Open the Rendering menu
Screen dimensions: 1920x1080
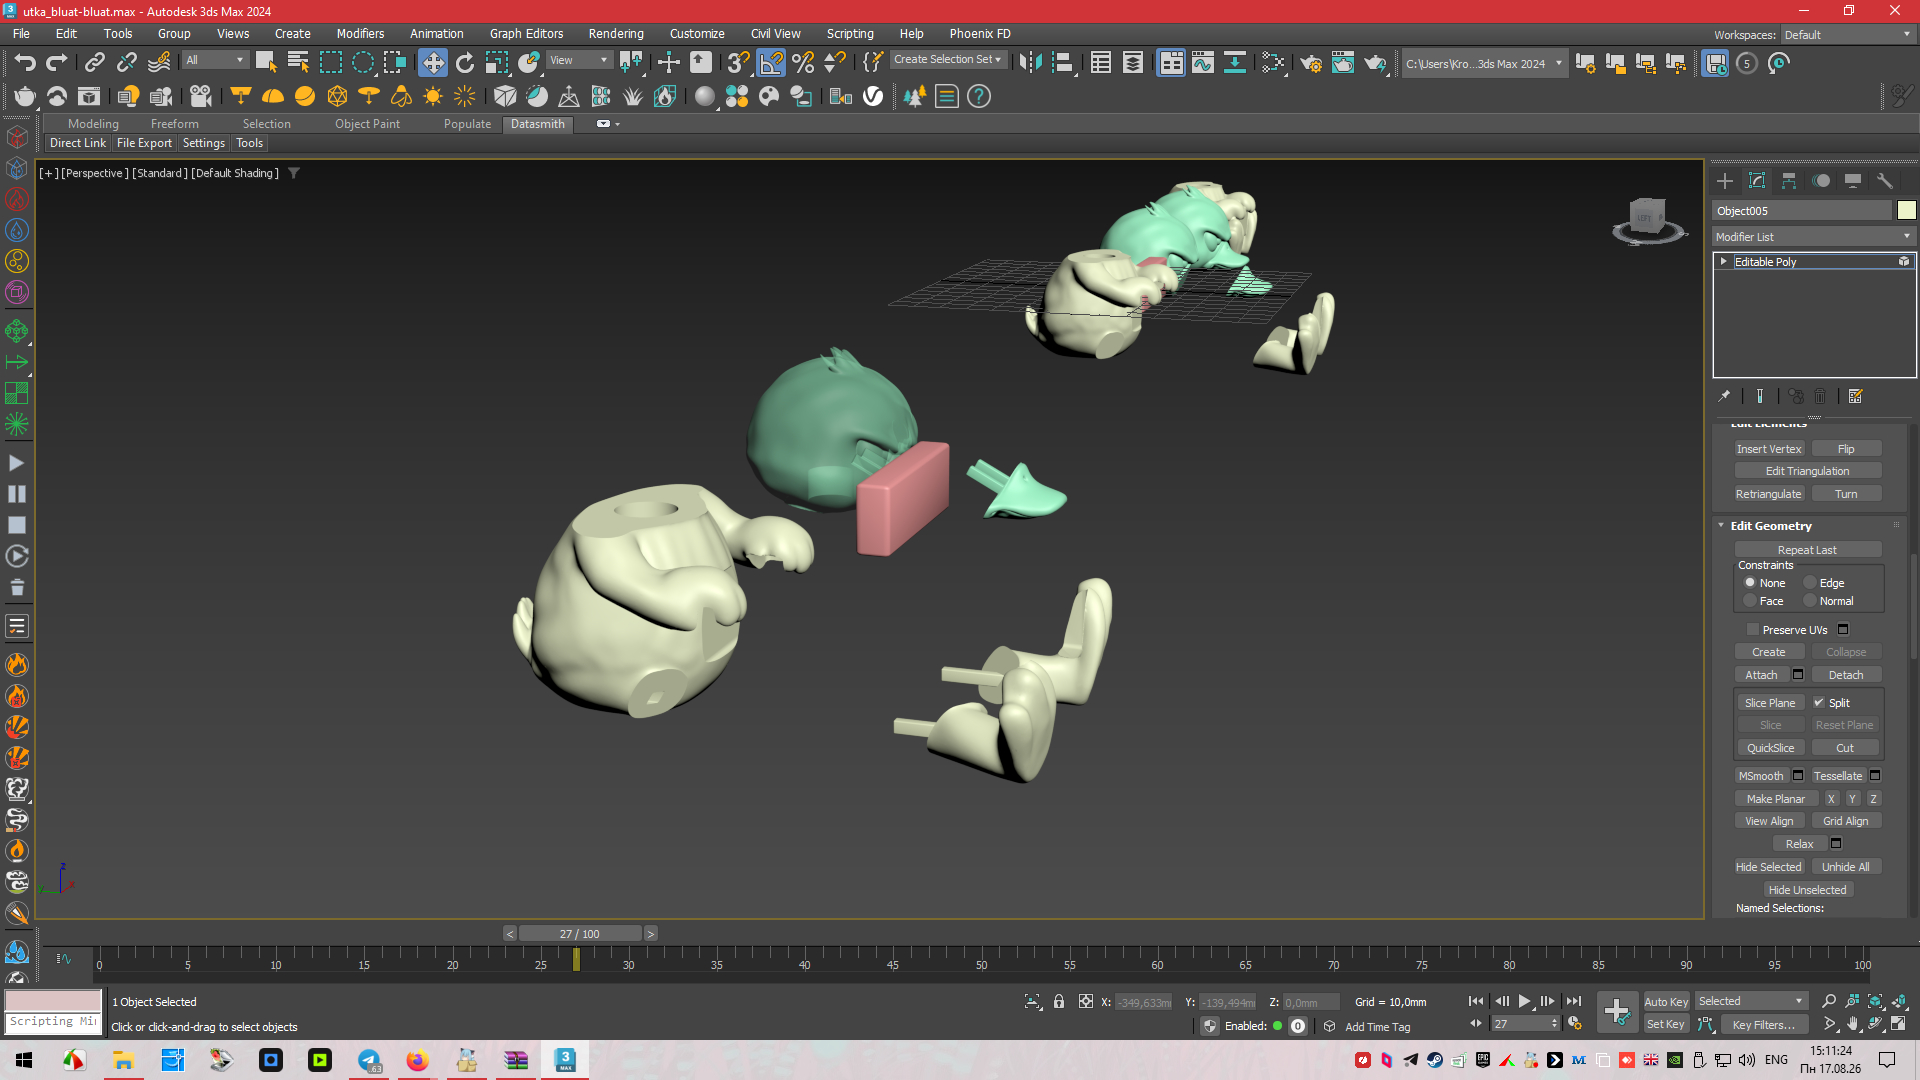pos(616,33)
